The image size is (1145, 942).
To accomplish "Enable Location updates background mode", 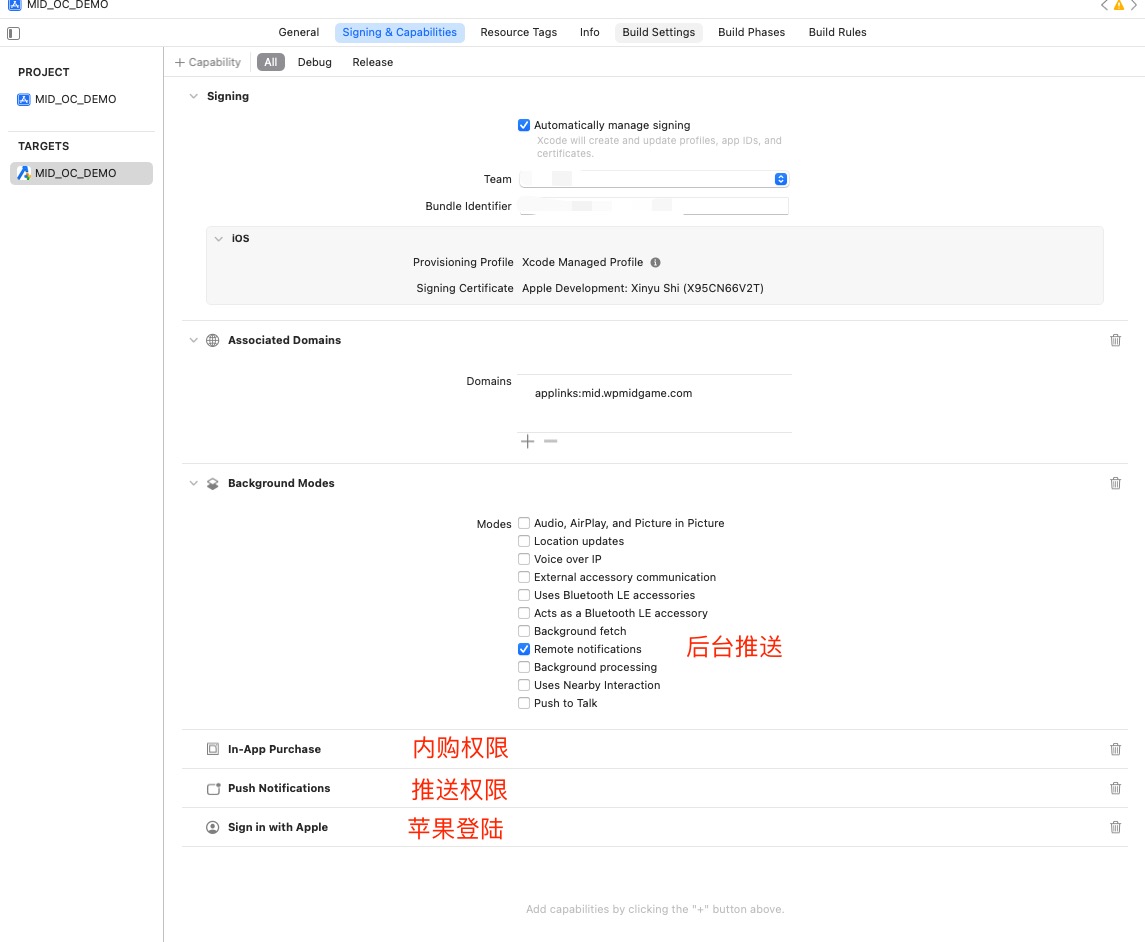I will coord(524,541).
